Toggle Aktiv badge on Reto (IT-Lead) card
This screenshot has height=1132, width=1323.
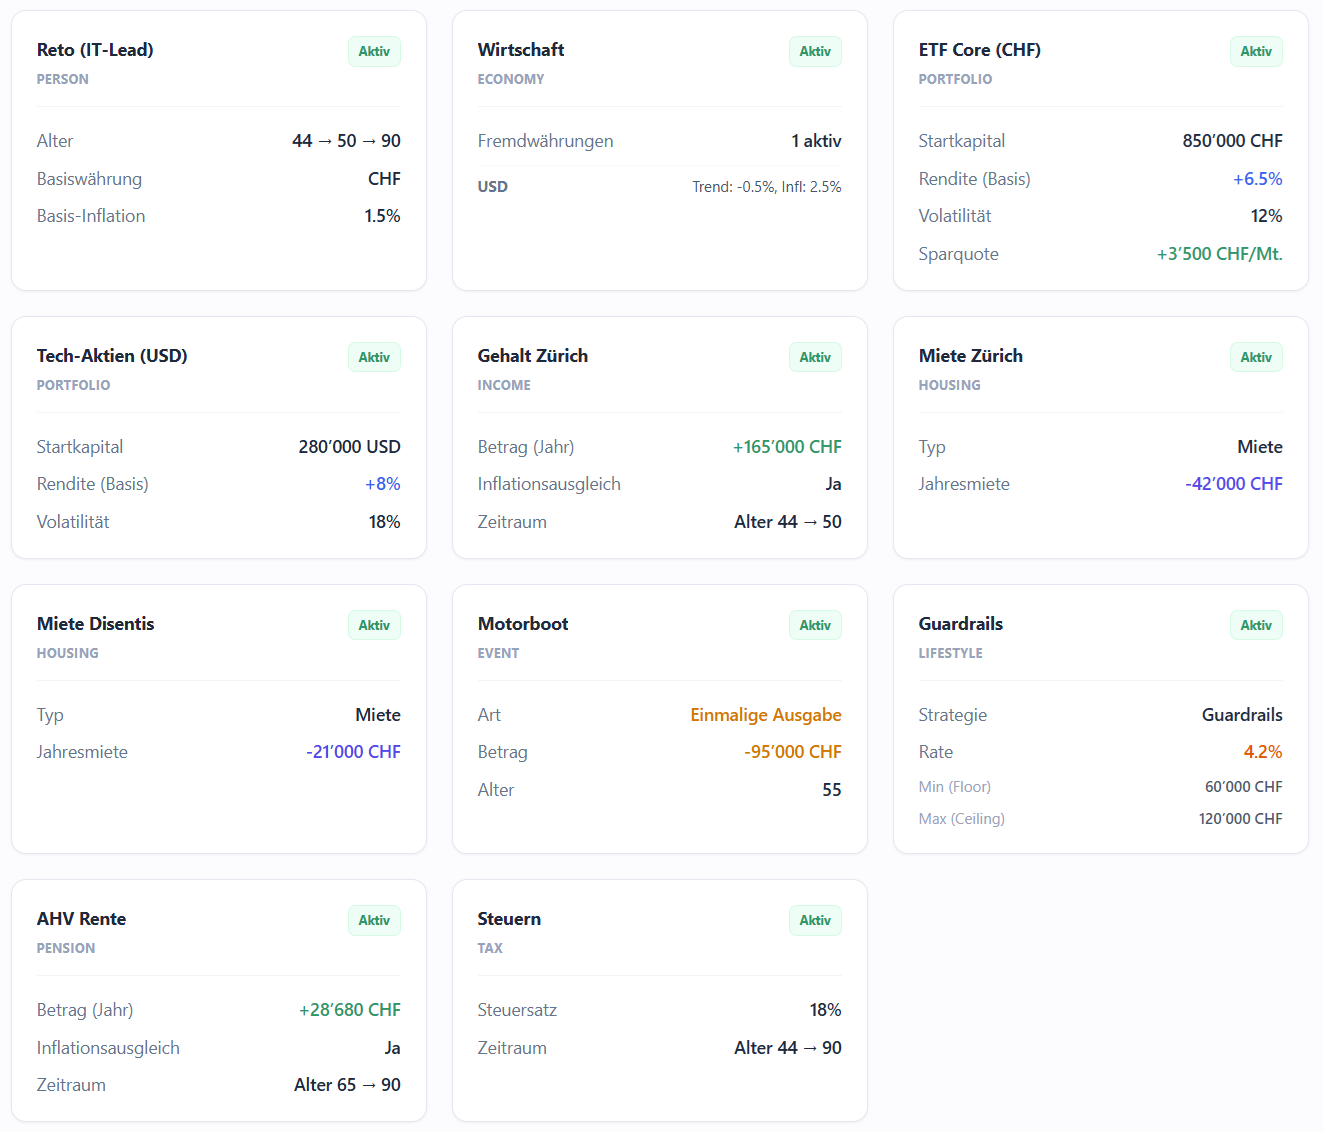click(x=374, y=51)
